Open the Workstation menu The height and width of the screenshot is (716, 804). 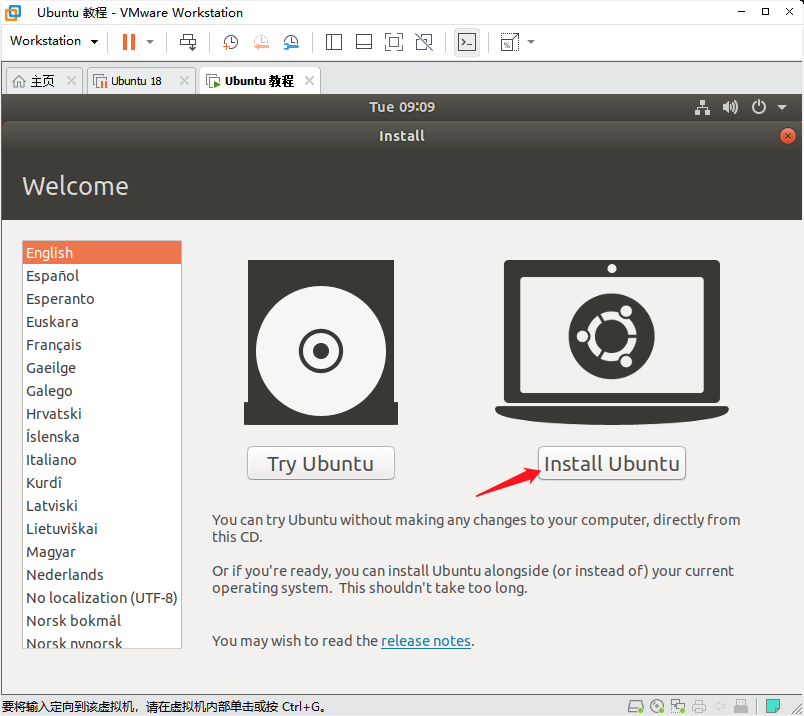coord(54,41)
